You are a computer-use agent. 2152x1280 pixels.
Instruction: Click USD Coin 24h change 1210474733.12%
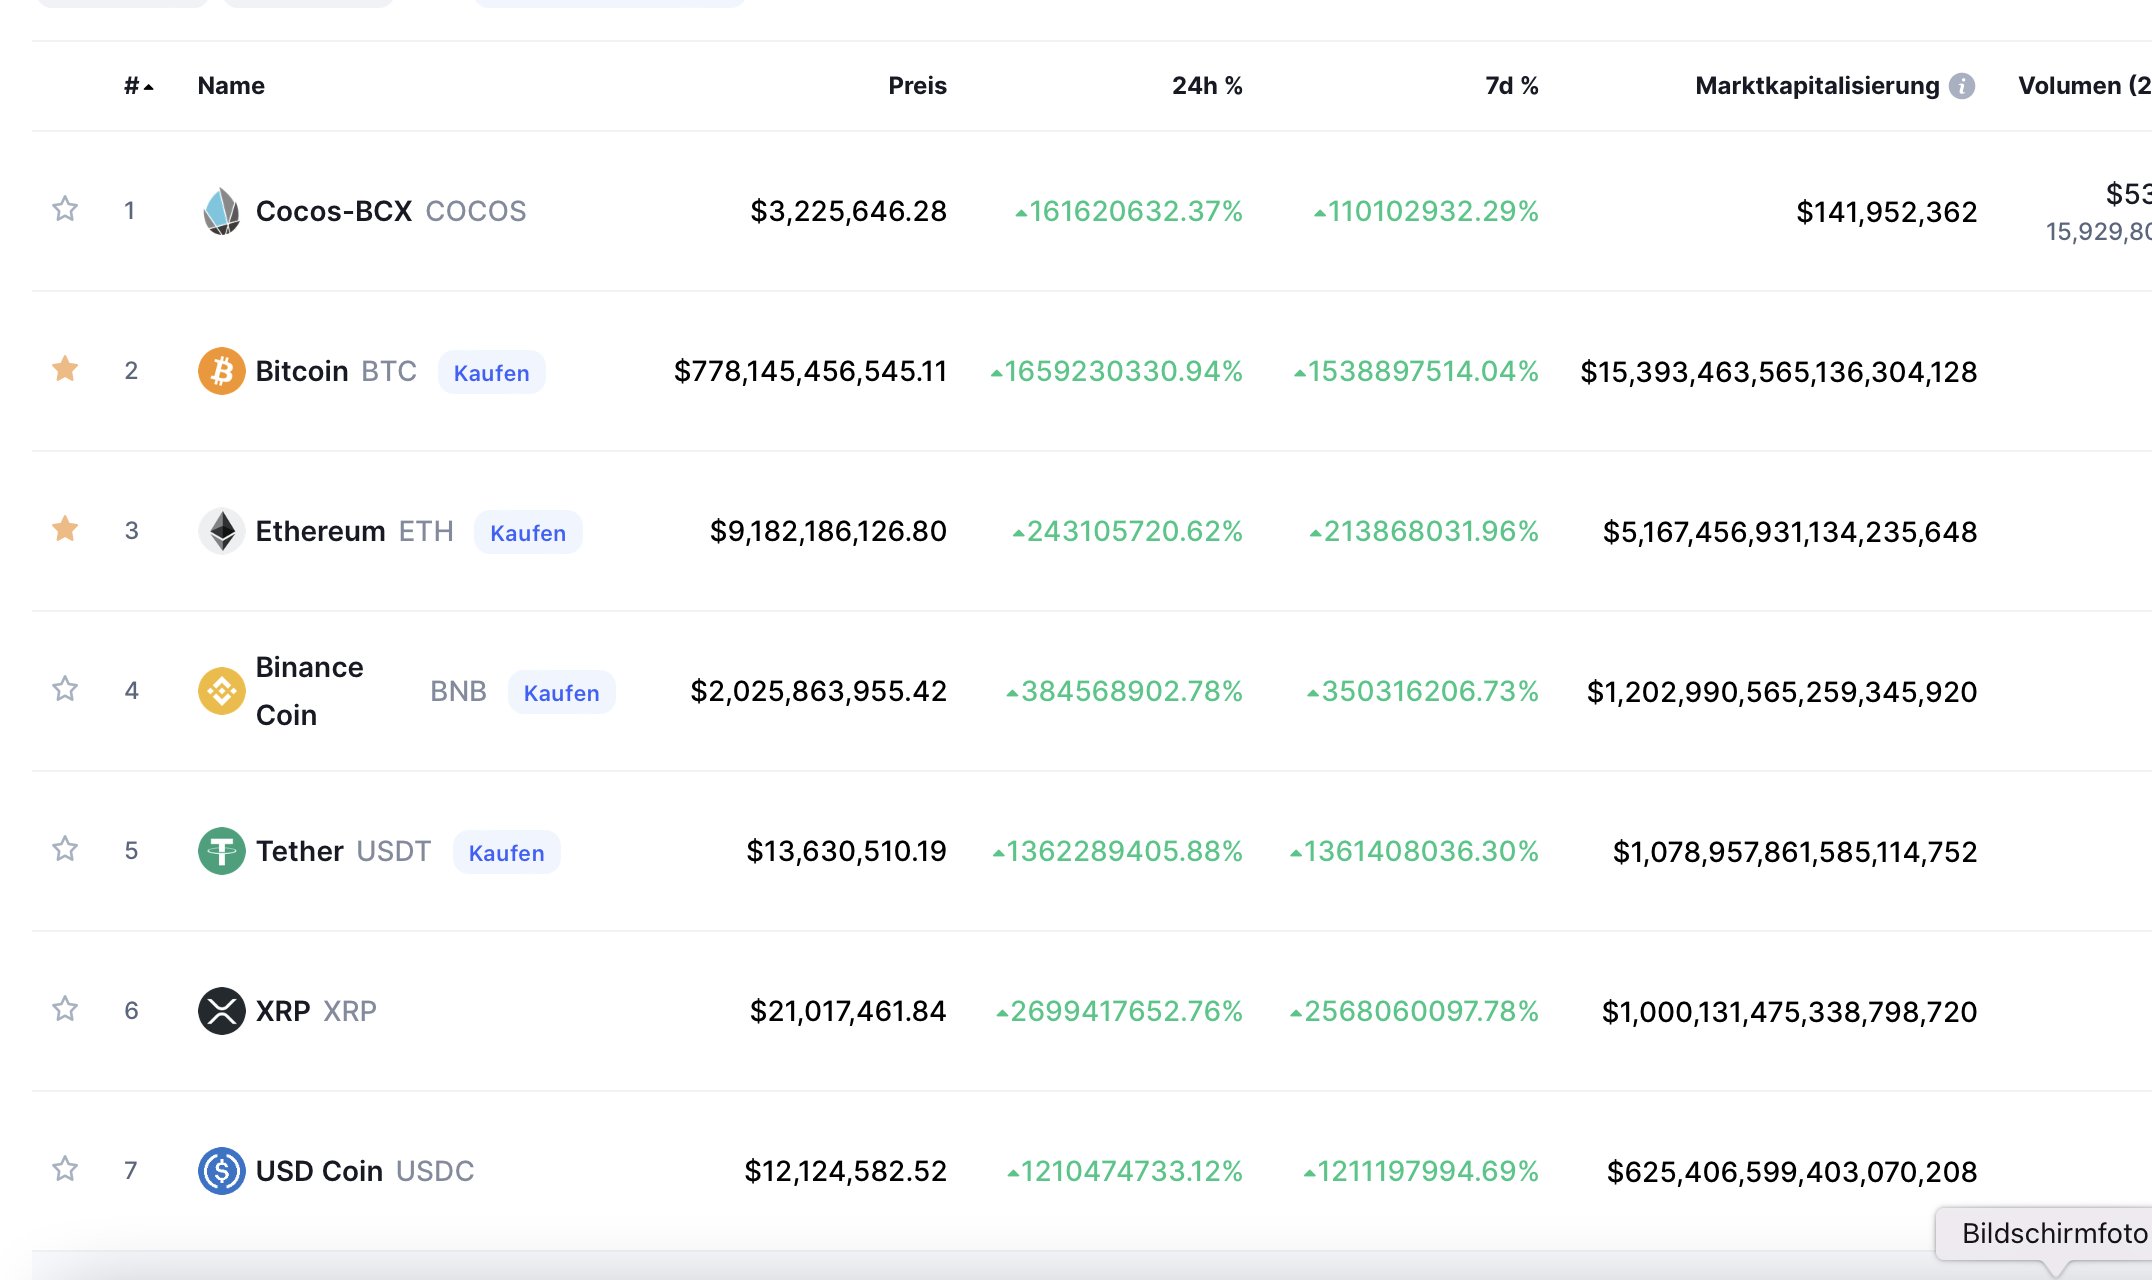point(1125,1171)
